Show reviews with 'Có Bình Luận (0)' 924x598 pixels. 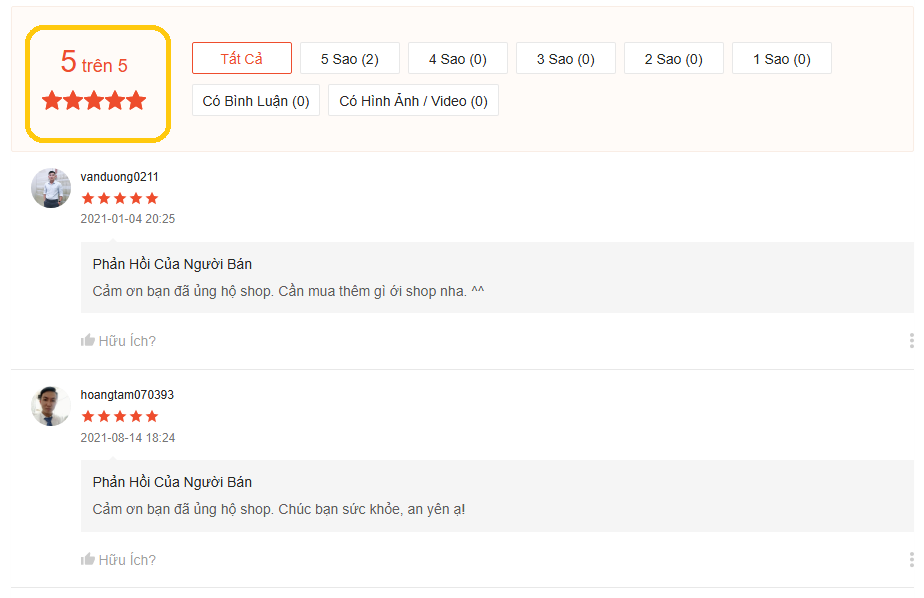click(x=256, y=101)
